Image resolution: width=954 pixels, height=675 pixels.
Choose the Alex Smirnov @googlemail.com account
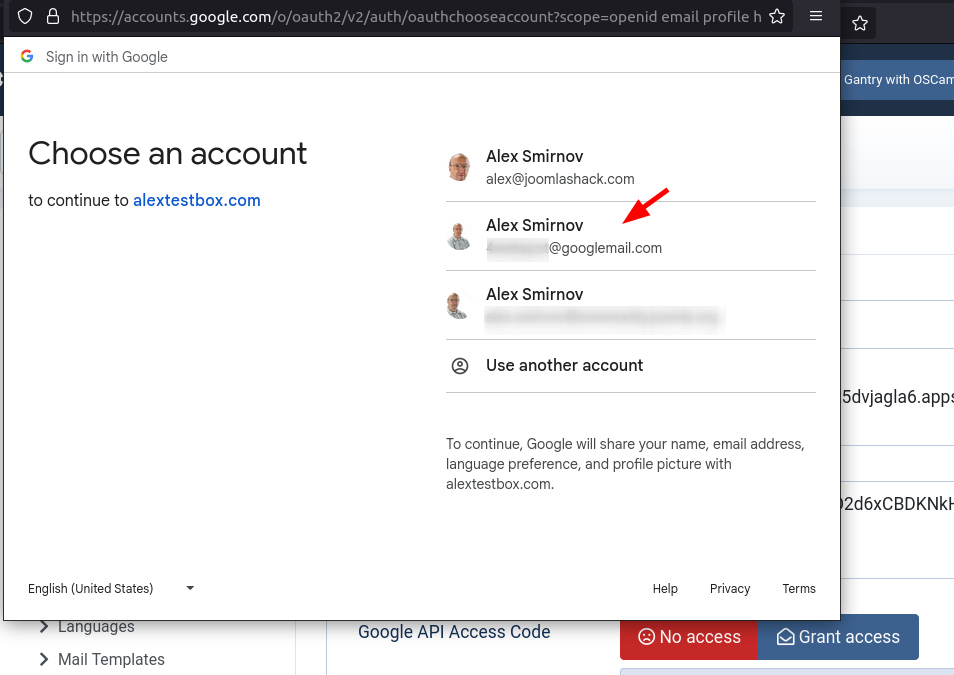631,236
